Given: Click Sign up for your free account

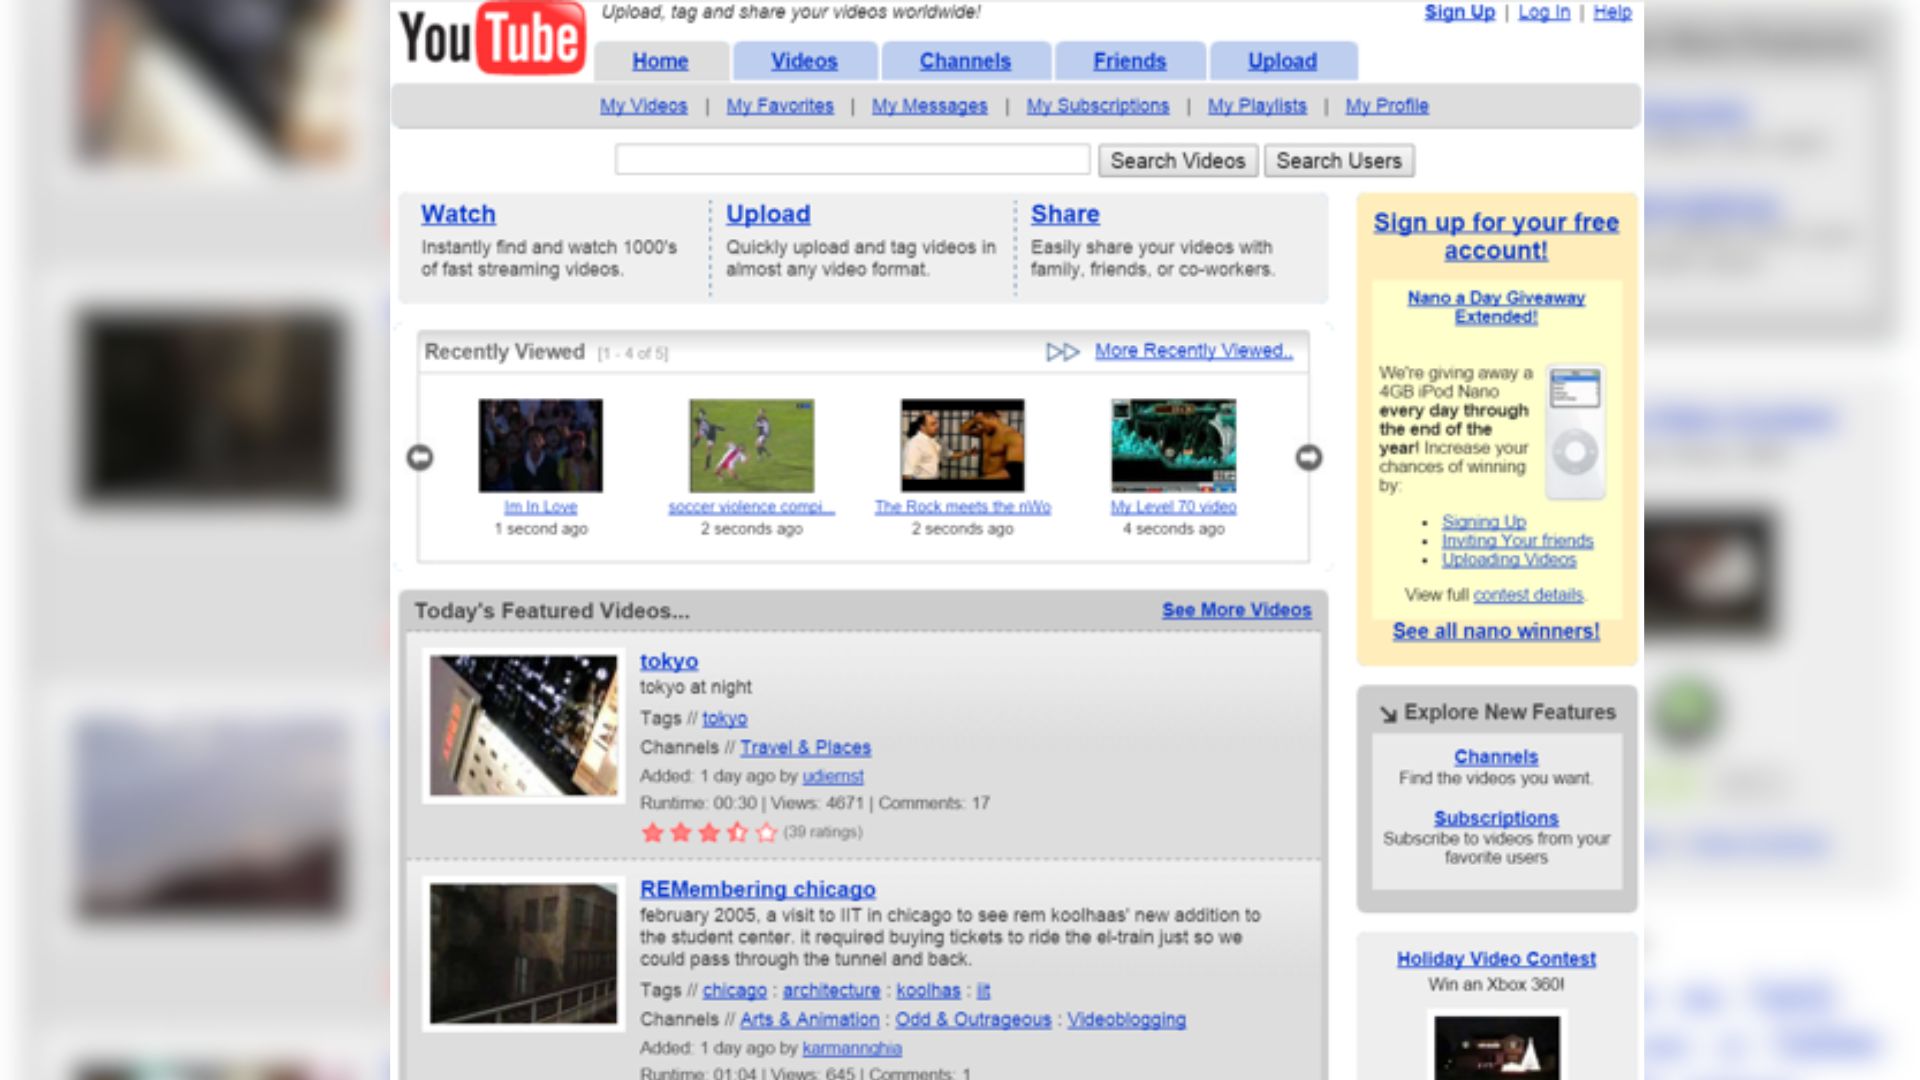Looking at the screenshot, I should click(x=1496, y=236).
